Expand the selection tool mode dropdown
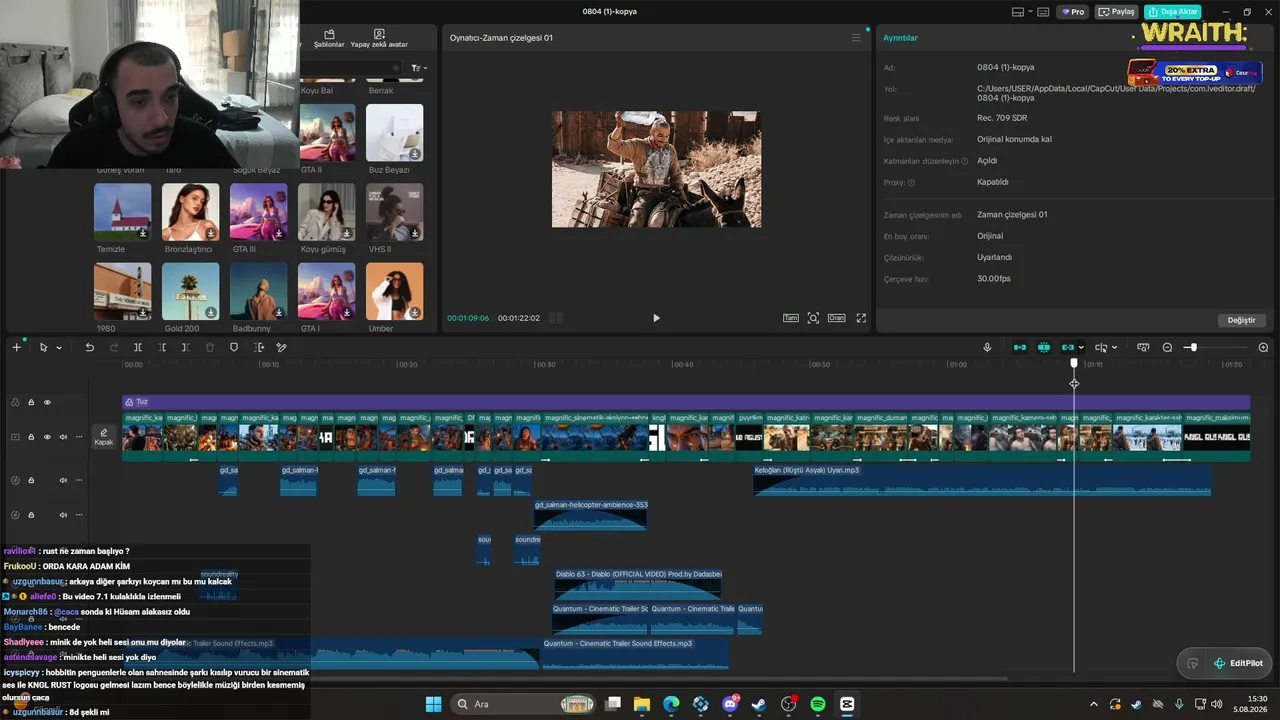1280x720 pixels. 59,348
